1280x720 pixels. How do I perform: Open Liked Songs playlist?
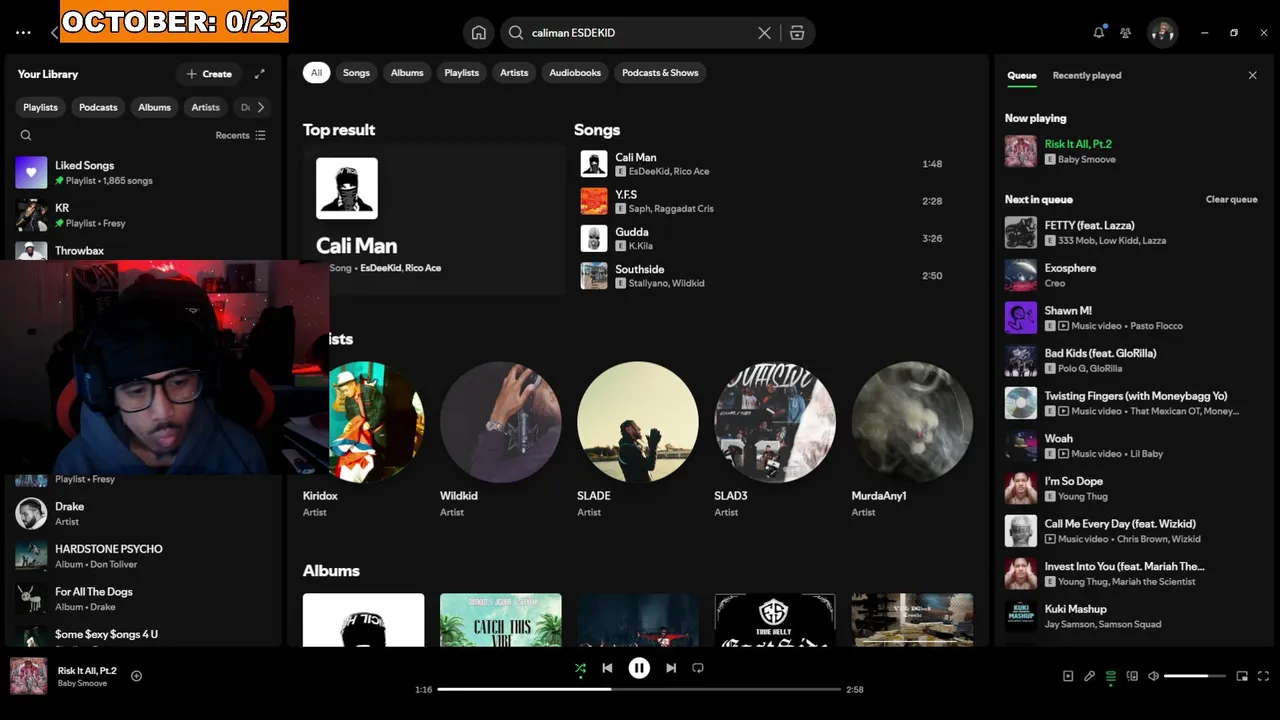click(x=144, y=172)
